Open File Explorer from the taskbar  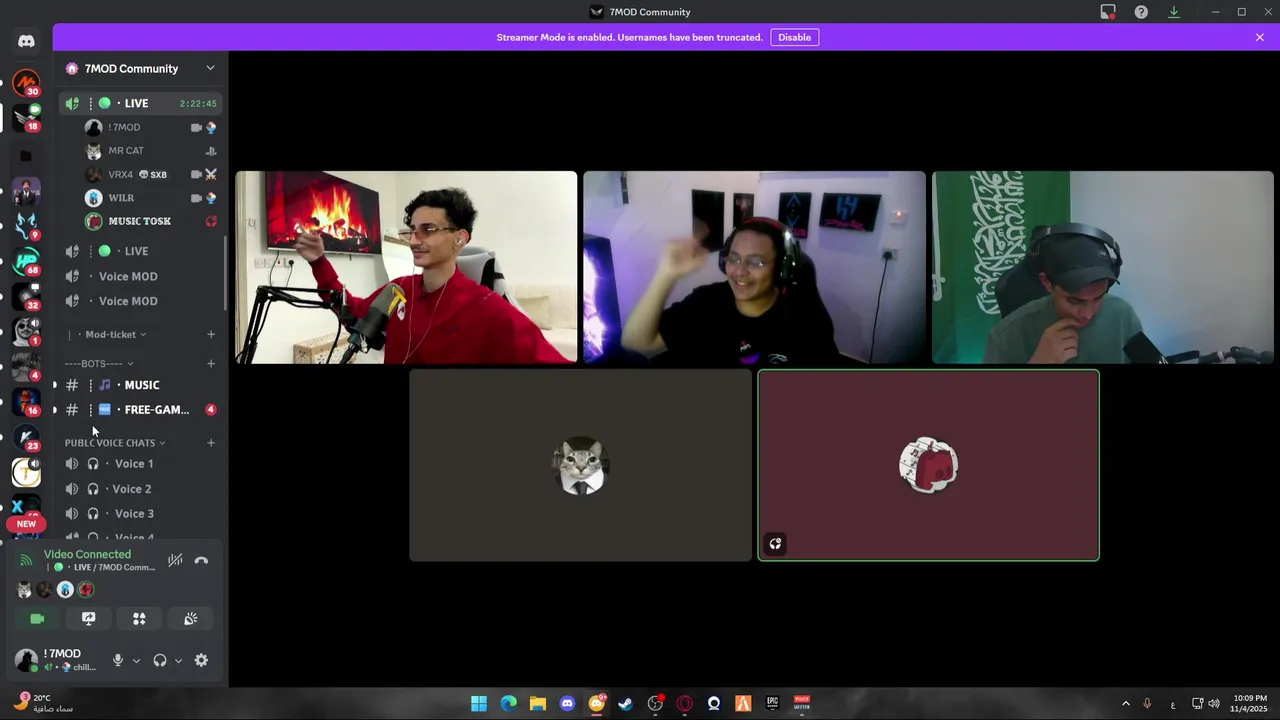[x=538, y=703]
